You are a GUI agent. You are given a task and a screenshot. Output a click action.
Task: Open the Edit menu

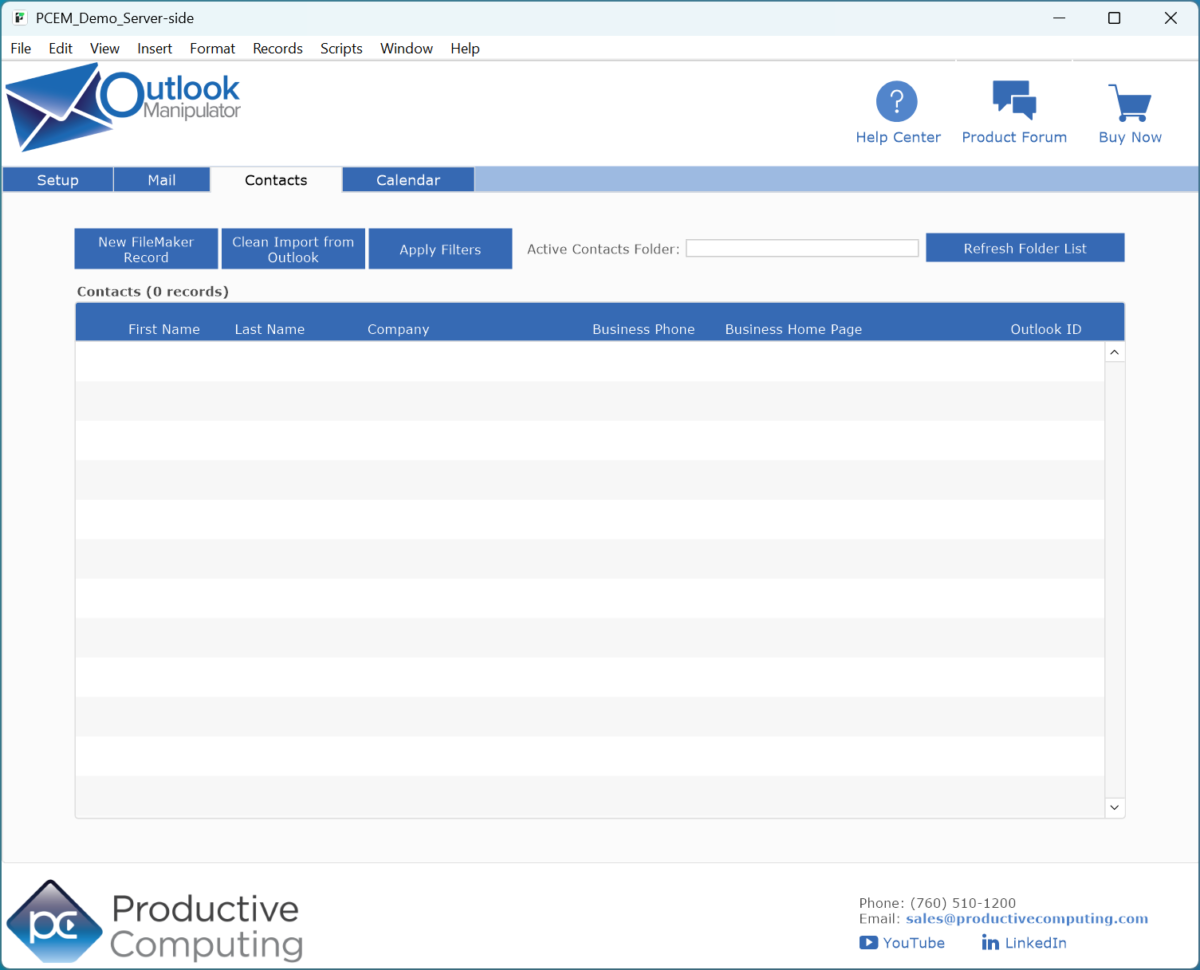click(60, 48)
